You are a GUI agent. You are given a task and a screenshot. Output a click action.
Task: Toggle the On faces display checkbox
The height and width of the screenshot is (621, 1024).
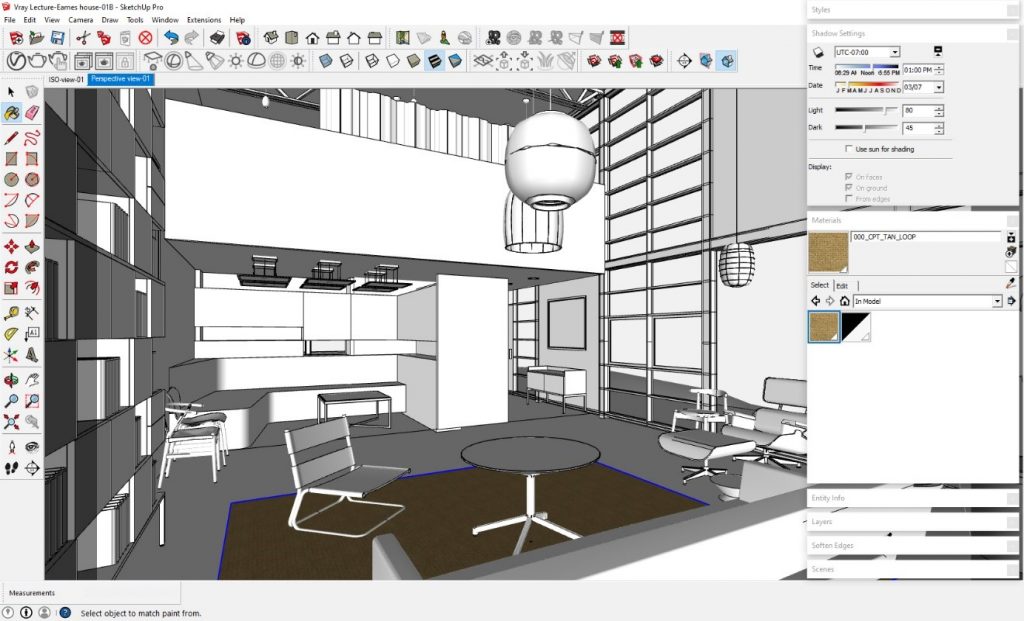click(848, 176)
